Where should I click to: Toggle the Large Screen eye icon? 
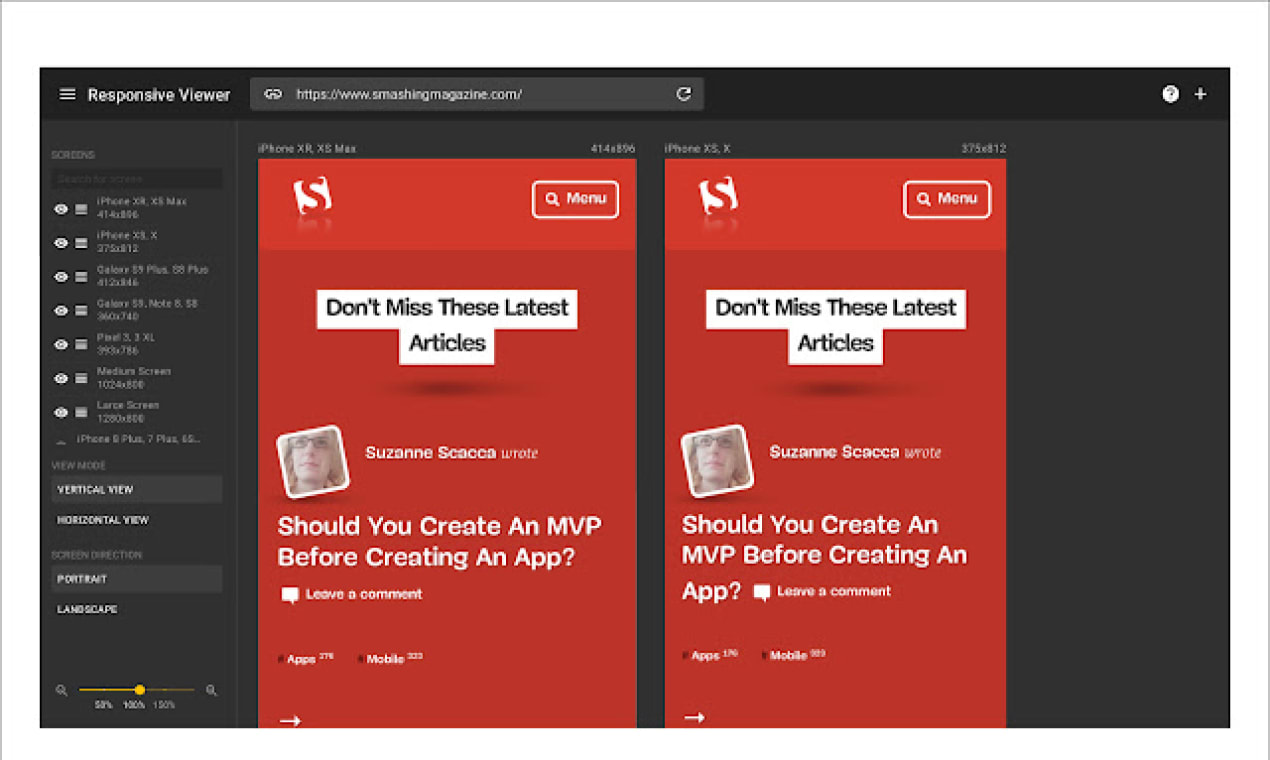[61, 413]
